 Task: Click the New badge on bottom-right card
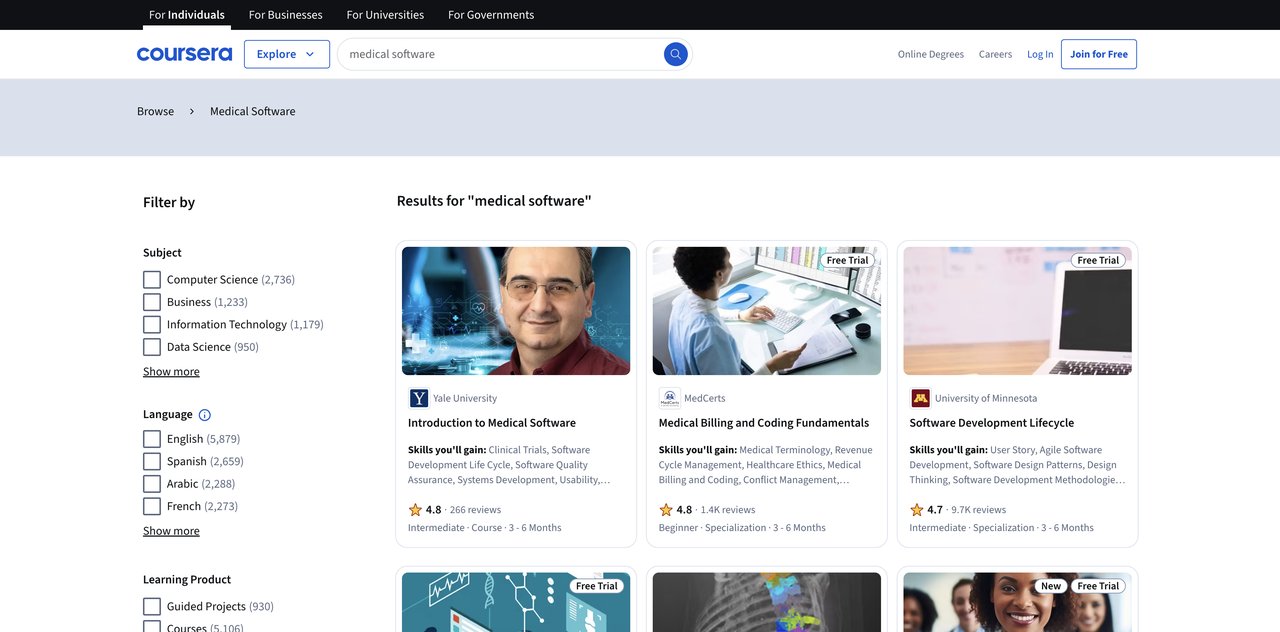pyautogui.click(x=1051, y=586)
